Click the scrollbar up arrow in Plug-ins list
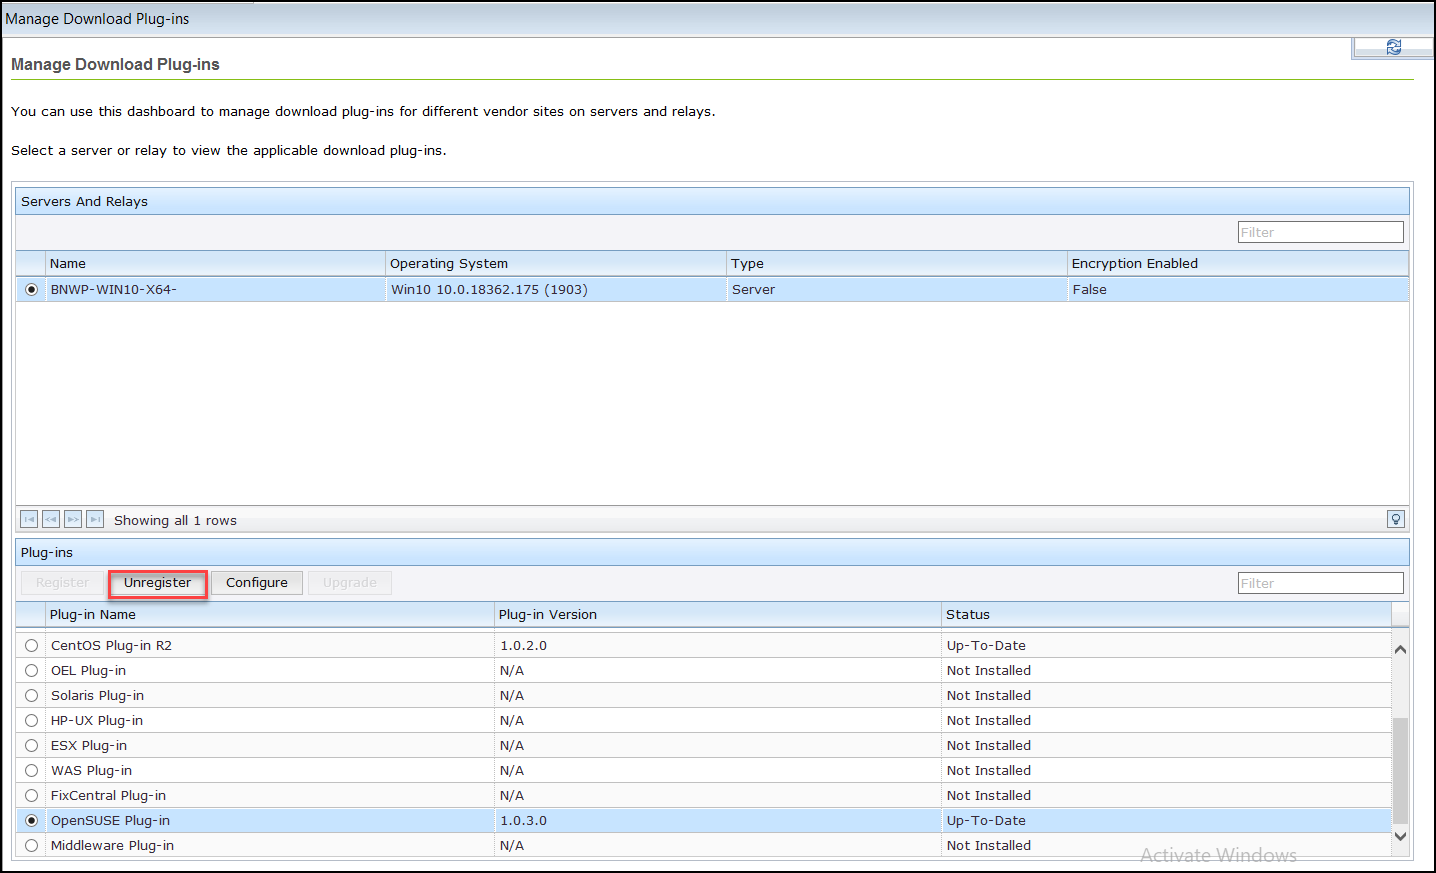1436x873 pixels. pyautogui.click(x=1400, y=648)
